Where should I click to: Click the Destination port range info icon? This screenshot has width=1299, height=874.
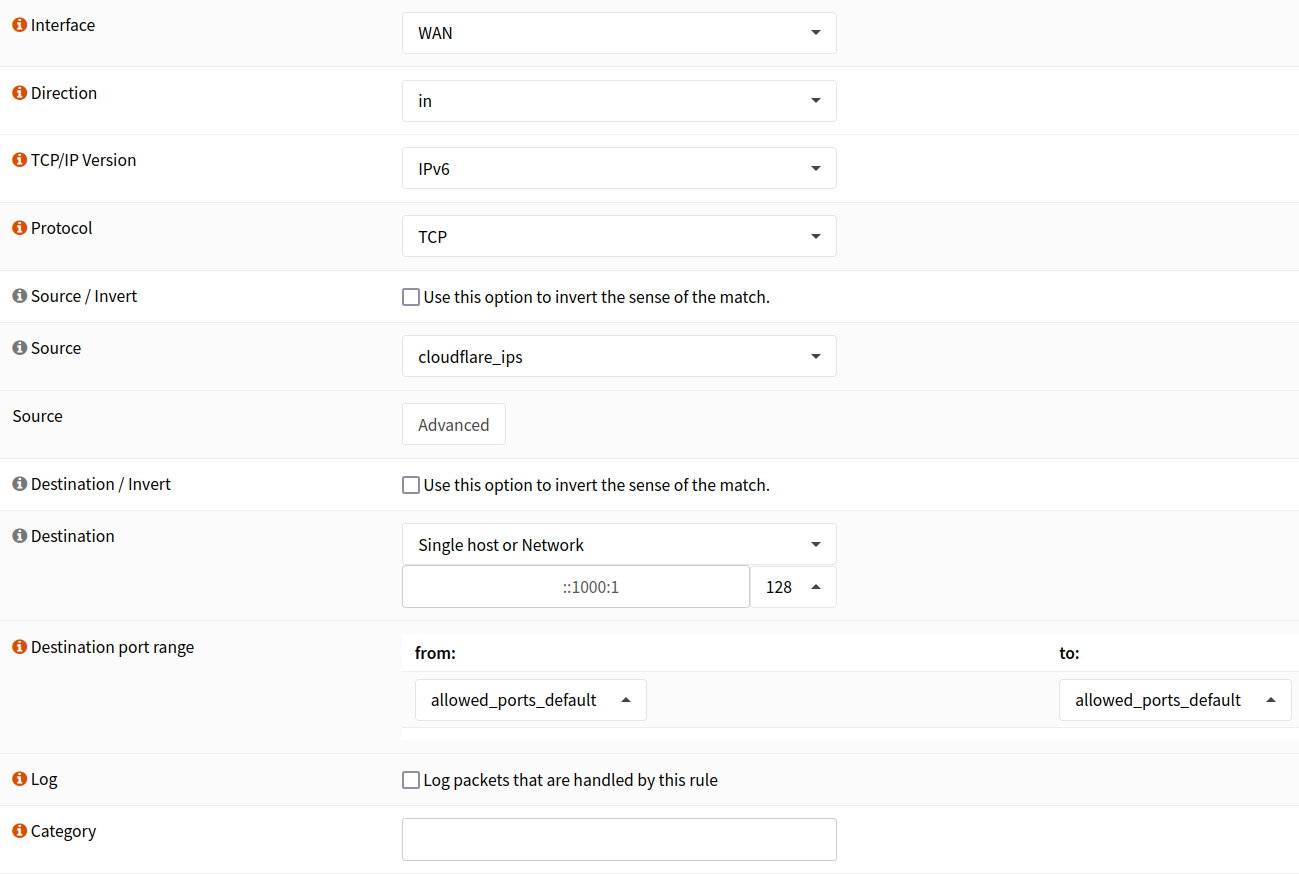tap(18, 646)
